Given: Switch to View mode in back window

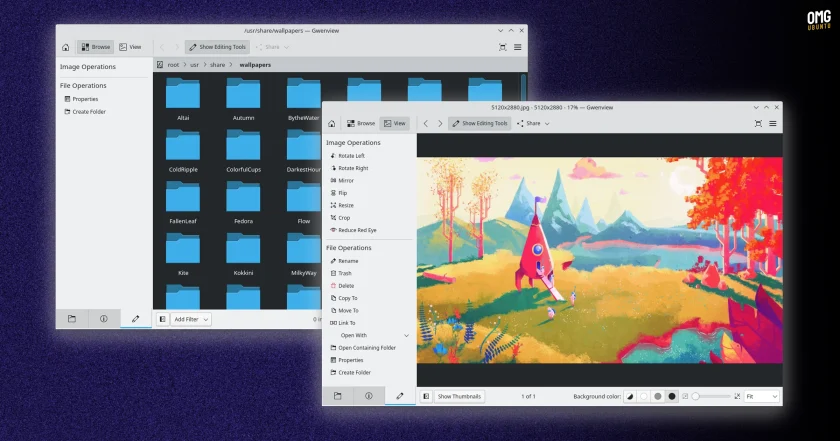Looking at the screenshot, I should coord(130,47).
